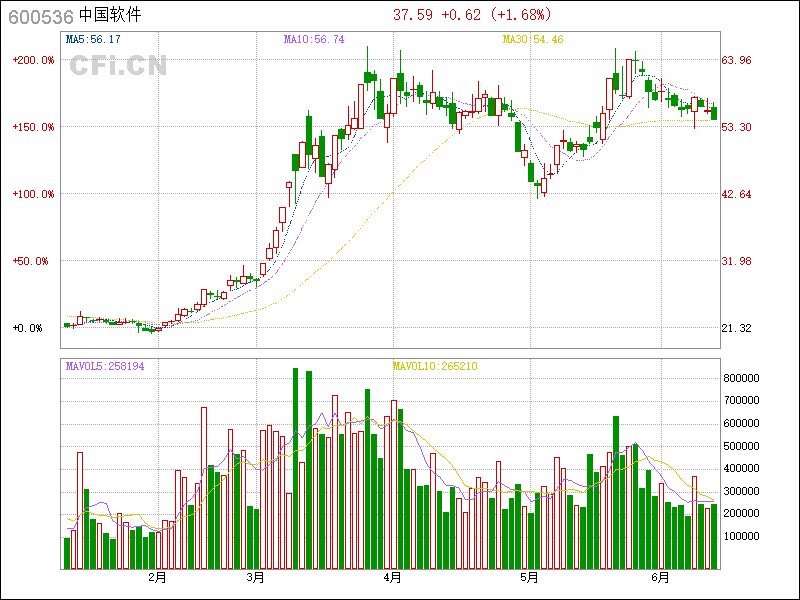Click the 2月 marker on time axis

tap(157, 577)
